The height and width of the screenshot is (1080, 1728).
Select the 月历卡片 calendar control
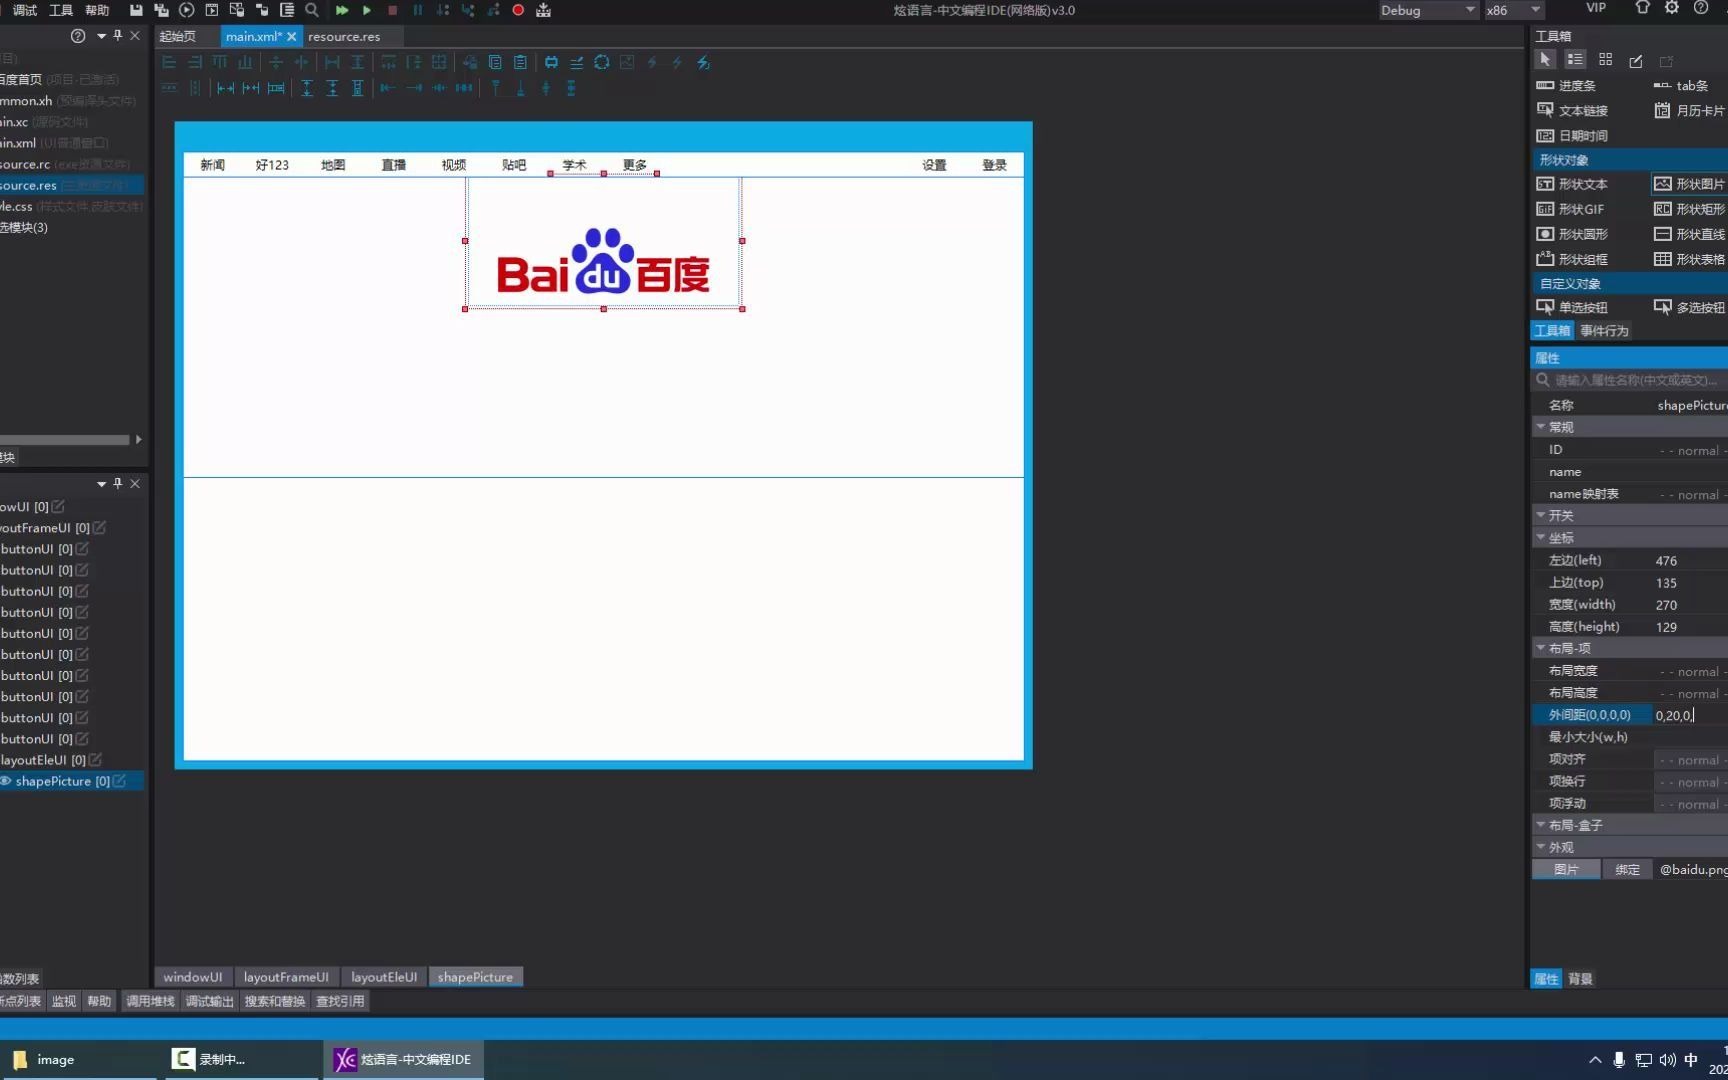coord(1690,111)
